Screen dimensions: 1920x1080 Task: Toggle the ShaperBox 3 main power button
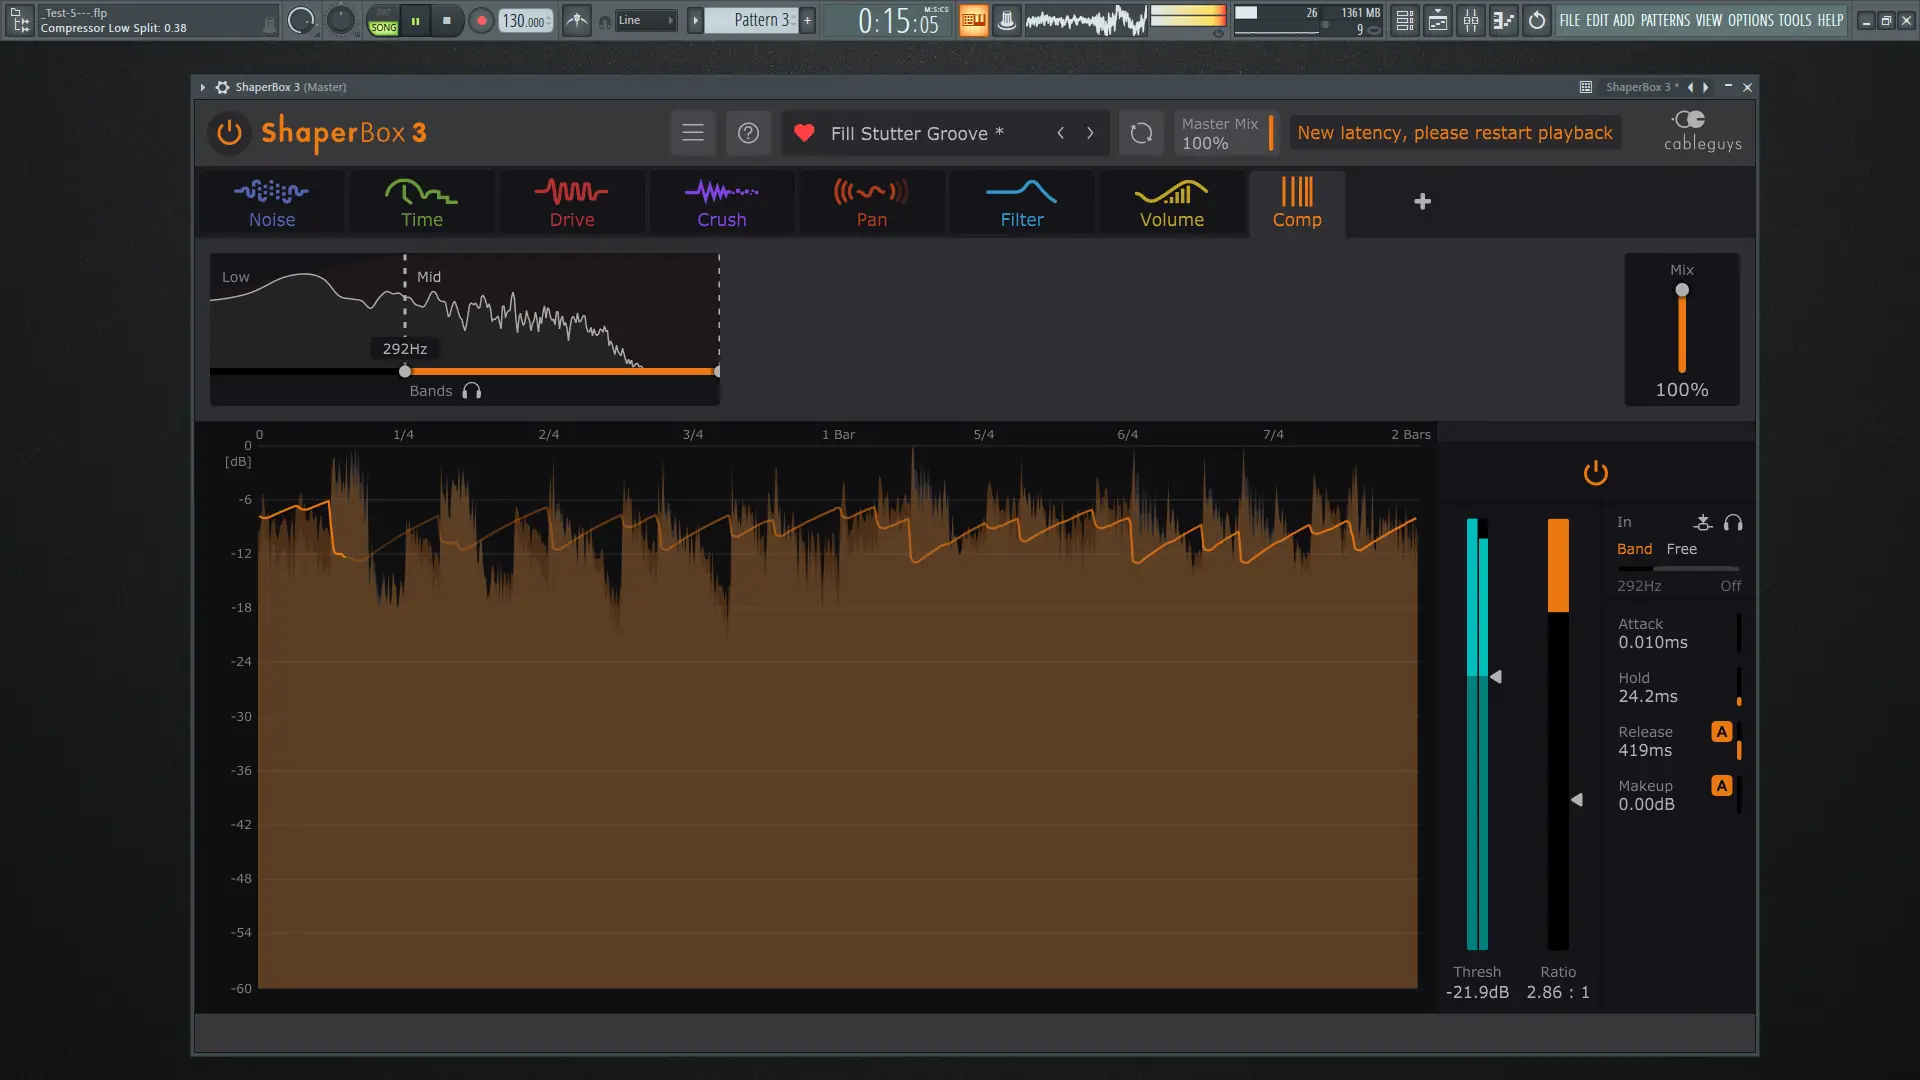(x=229, y=133)
